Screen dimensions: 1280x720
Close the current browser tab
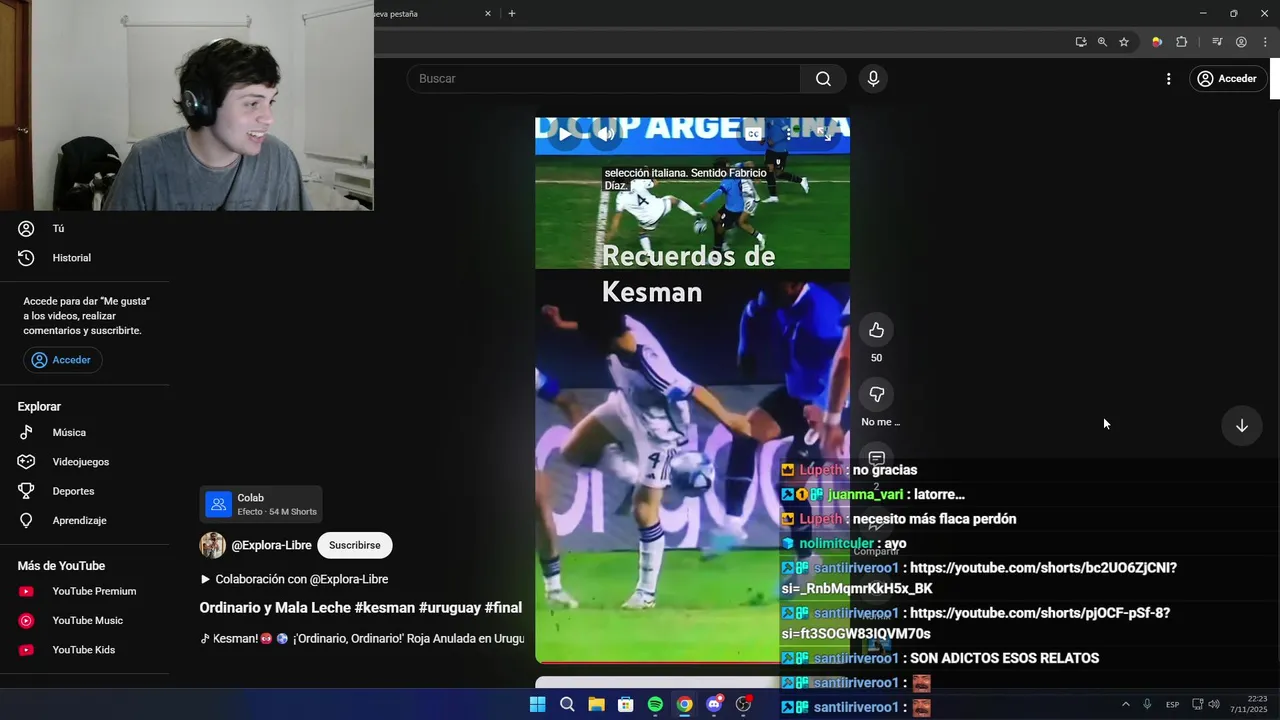[488, 14]
